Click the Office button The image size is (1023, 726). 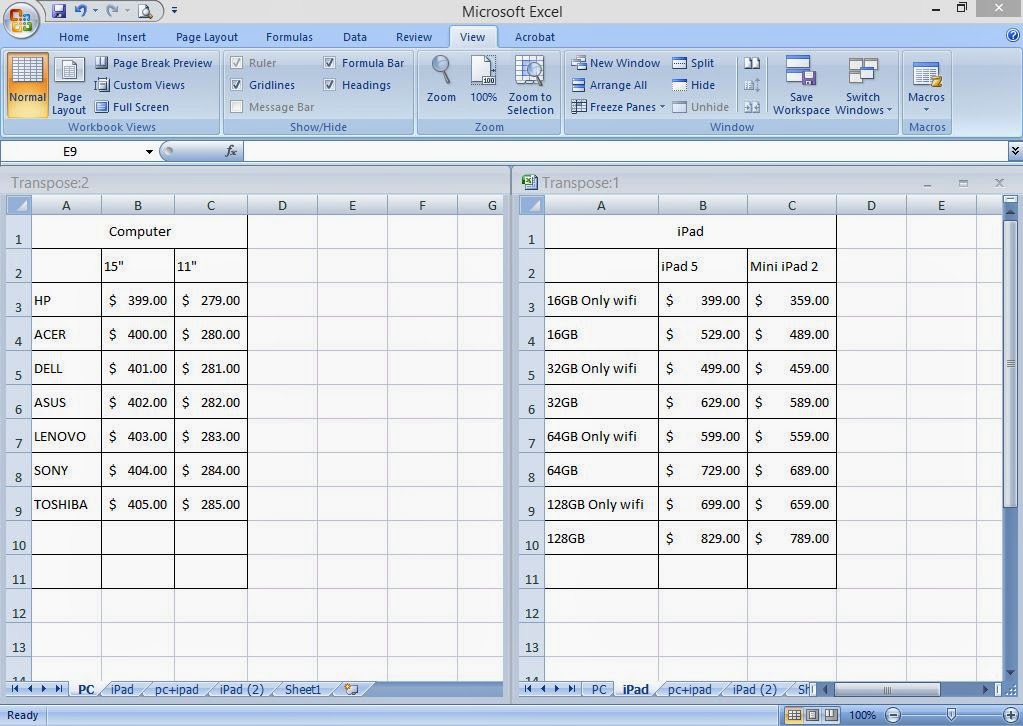coord(21,20)
